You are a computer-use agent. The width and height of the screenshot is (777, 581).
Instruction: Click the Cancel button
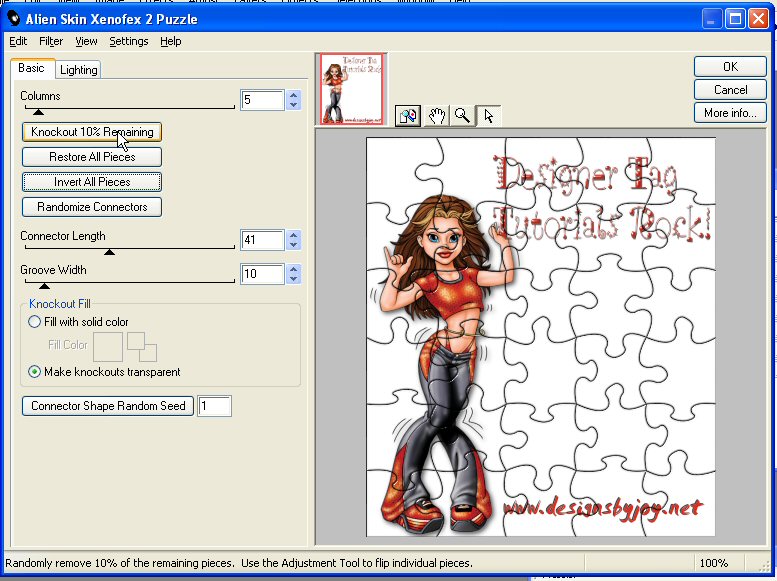click(730, 90)
